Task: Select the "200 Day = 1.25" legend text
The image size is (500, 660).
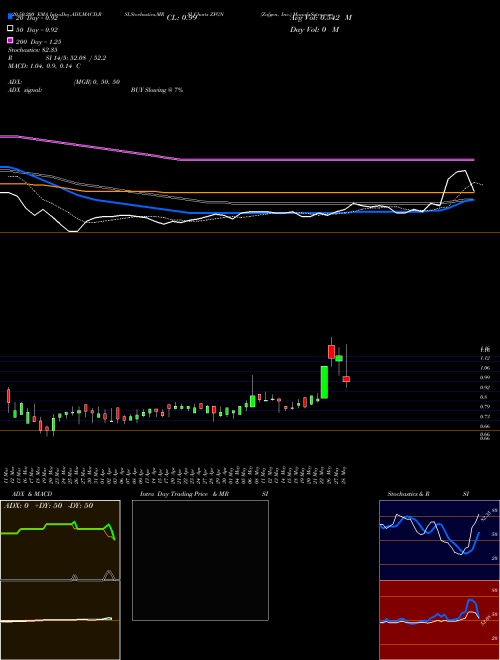Action: [38, 42]
